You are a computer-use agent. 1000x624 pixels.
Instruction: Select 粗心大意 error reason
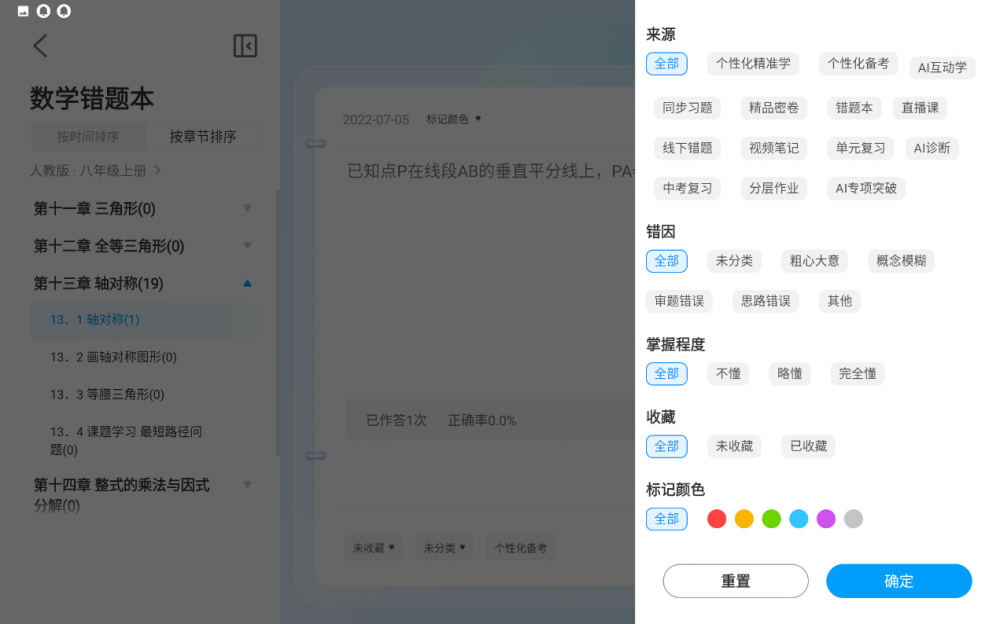(814, 261)
